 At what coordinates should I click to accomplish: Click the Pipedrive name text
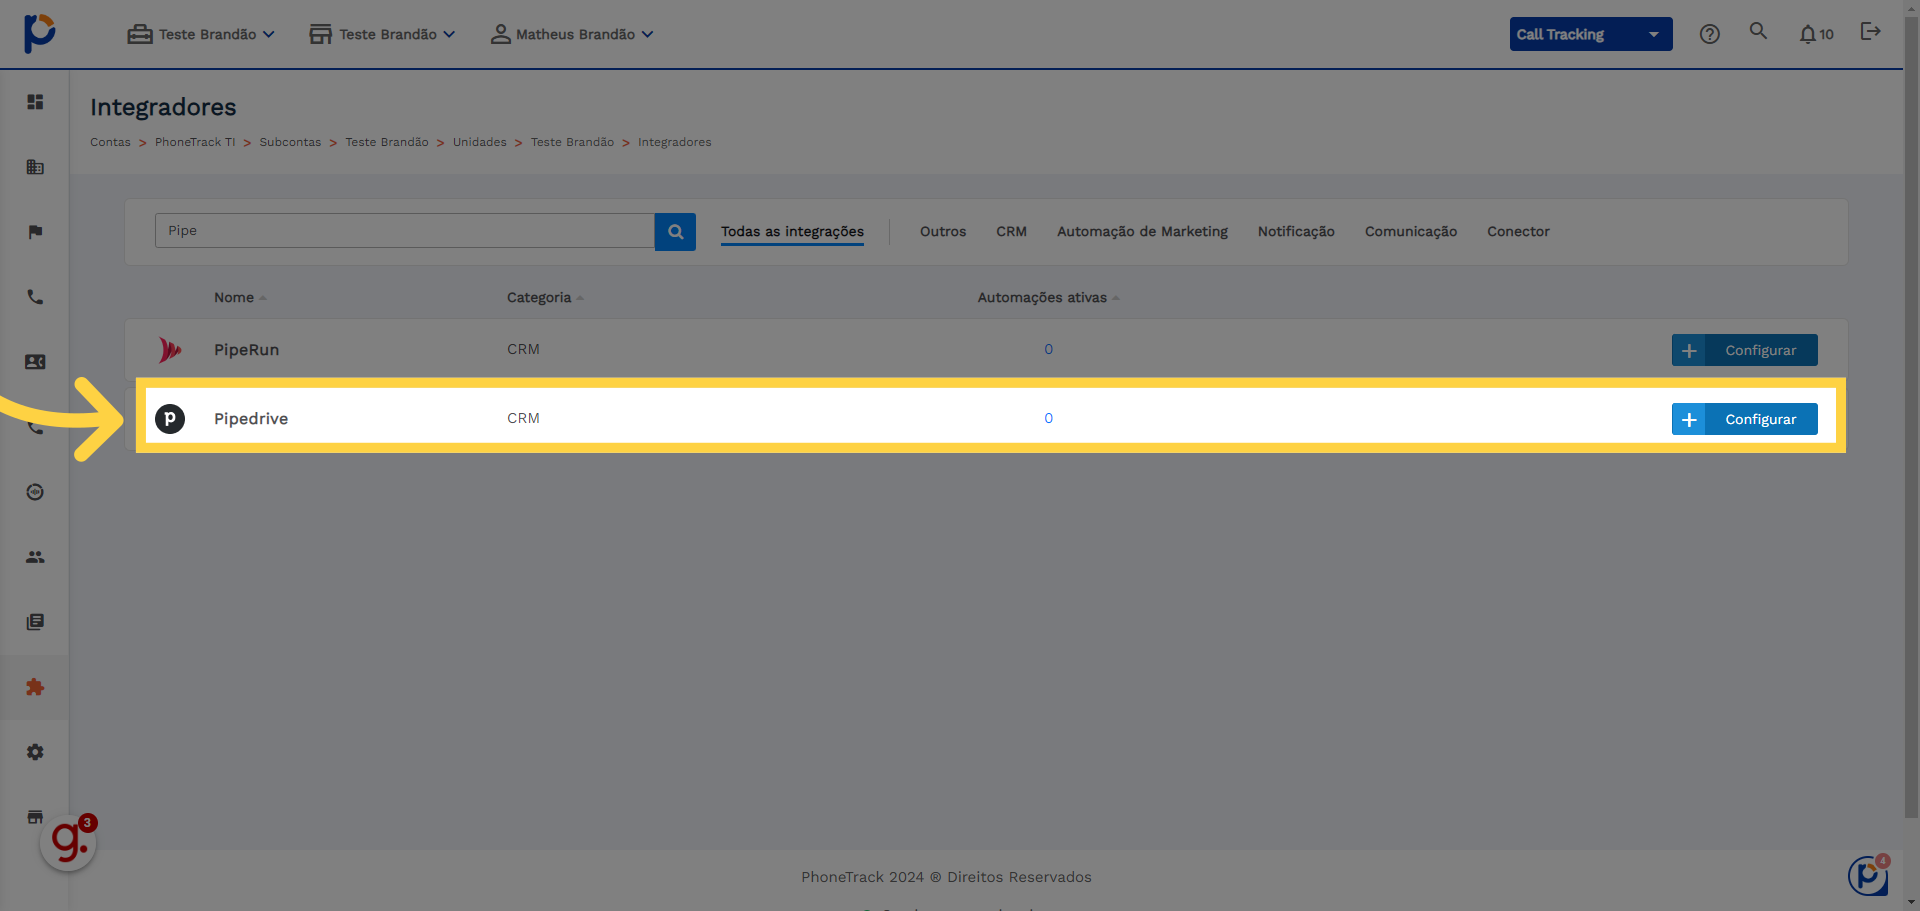point(251,418)
